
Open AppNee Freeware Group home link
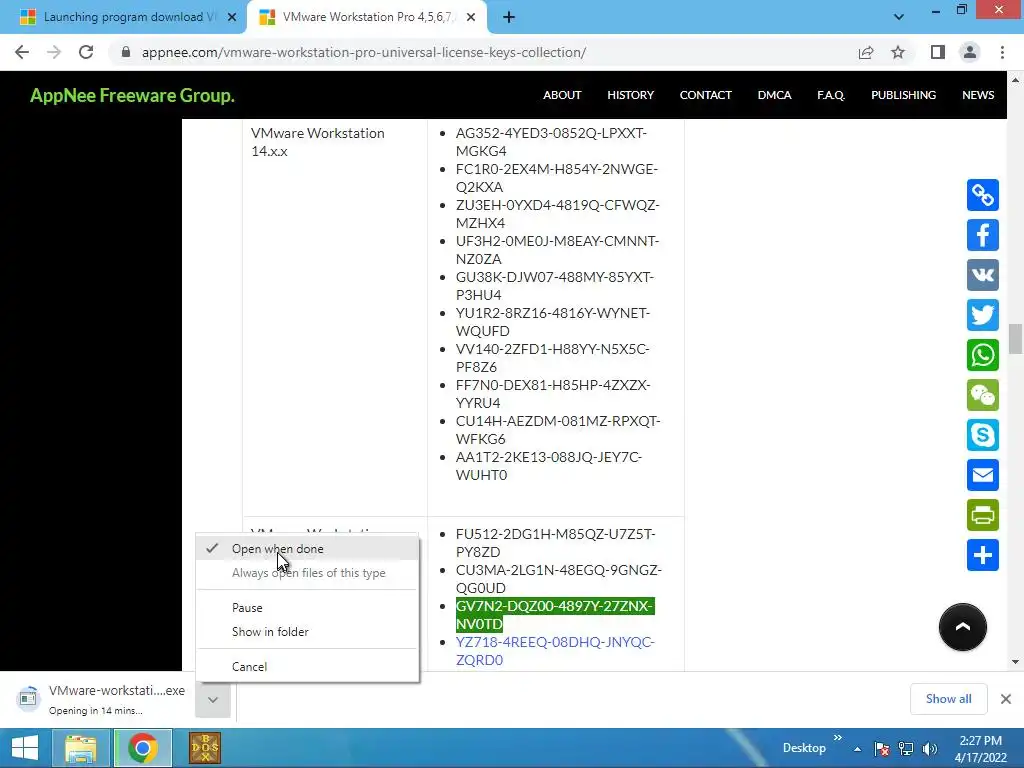click(133, 95)
